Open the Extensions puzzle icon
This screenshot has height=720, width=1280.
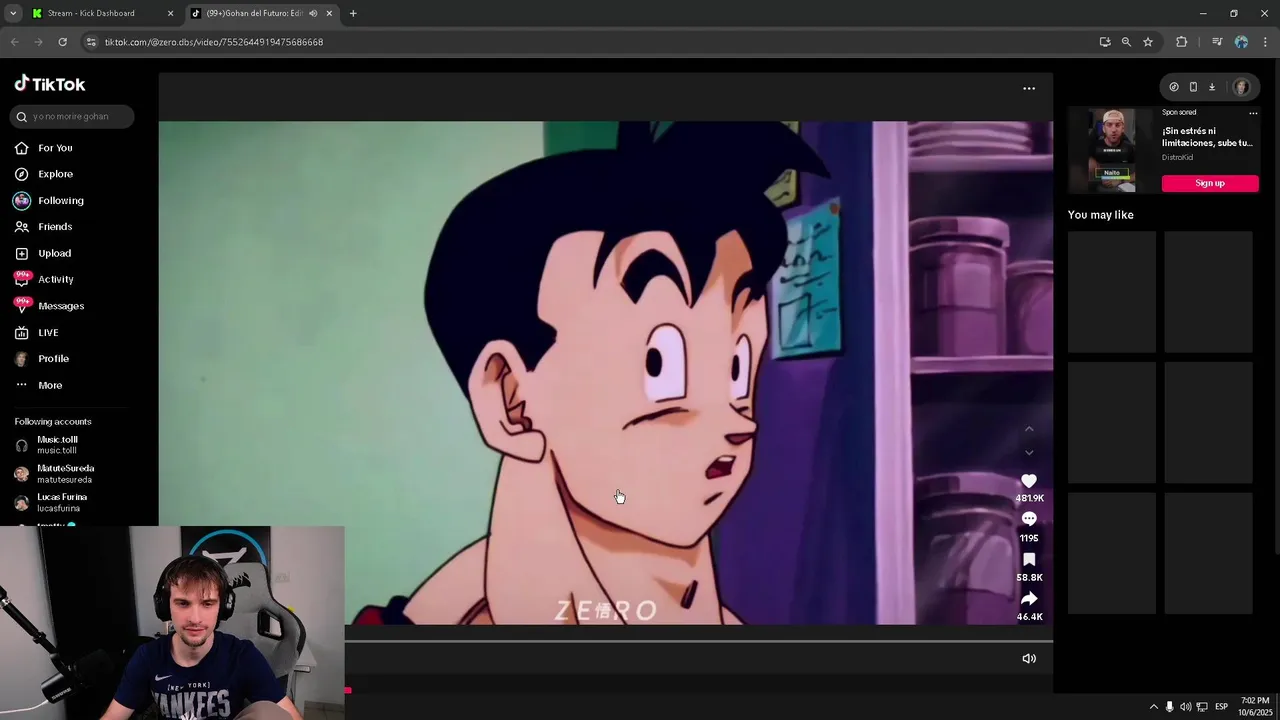click(1181, 42)
